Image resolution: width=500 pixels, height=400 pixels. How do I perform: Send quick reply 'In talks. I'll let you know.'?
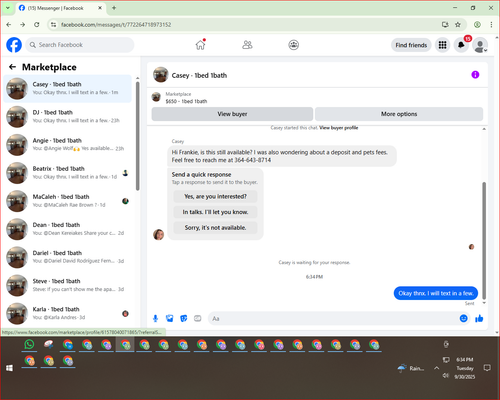pos(215,212)
